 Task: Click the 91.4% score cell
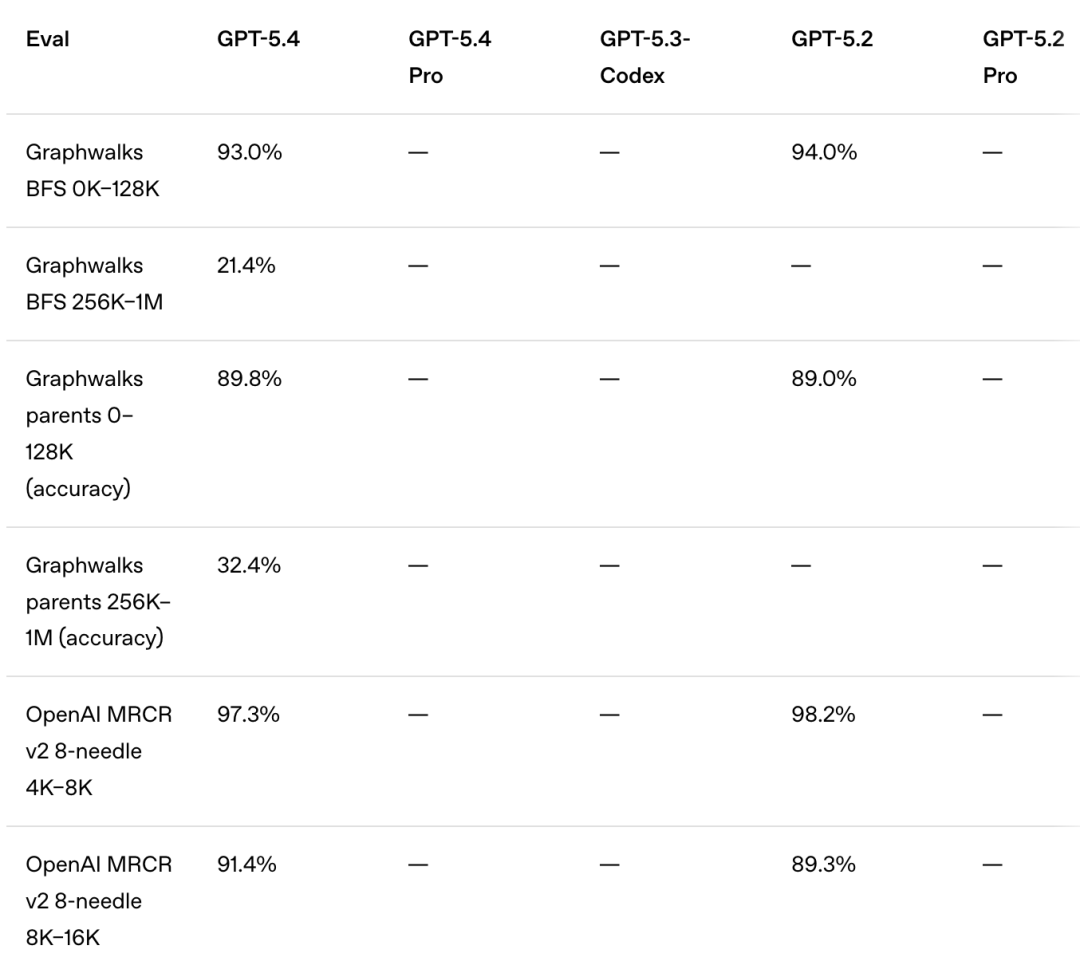point(247,865)
